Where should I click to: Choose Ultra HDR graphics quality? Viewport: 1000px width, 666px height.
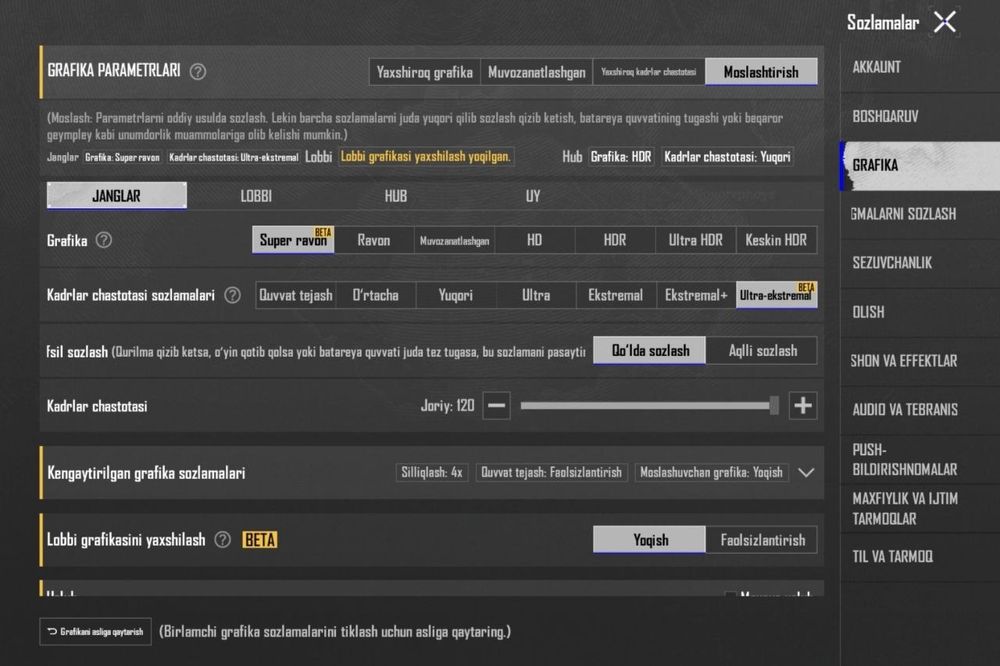point(695,240)
